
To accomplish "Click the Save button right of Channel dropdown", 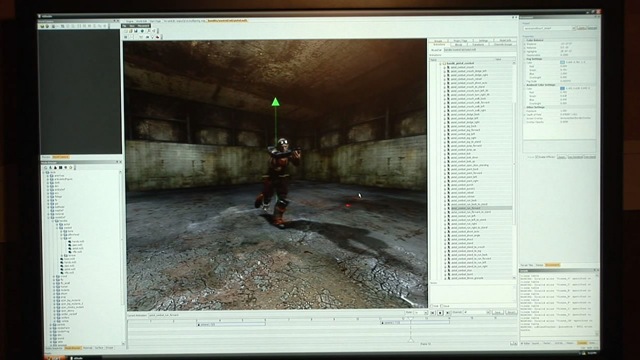I will (x=498, y=313).
